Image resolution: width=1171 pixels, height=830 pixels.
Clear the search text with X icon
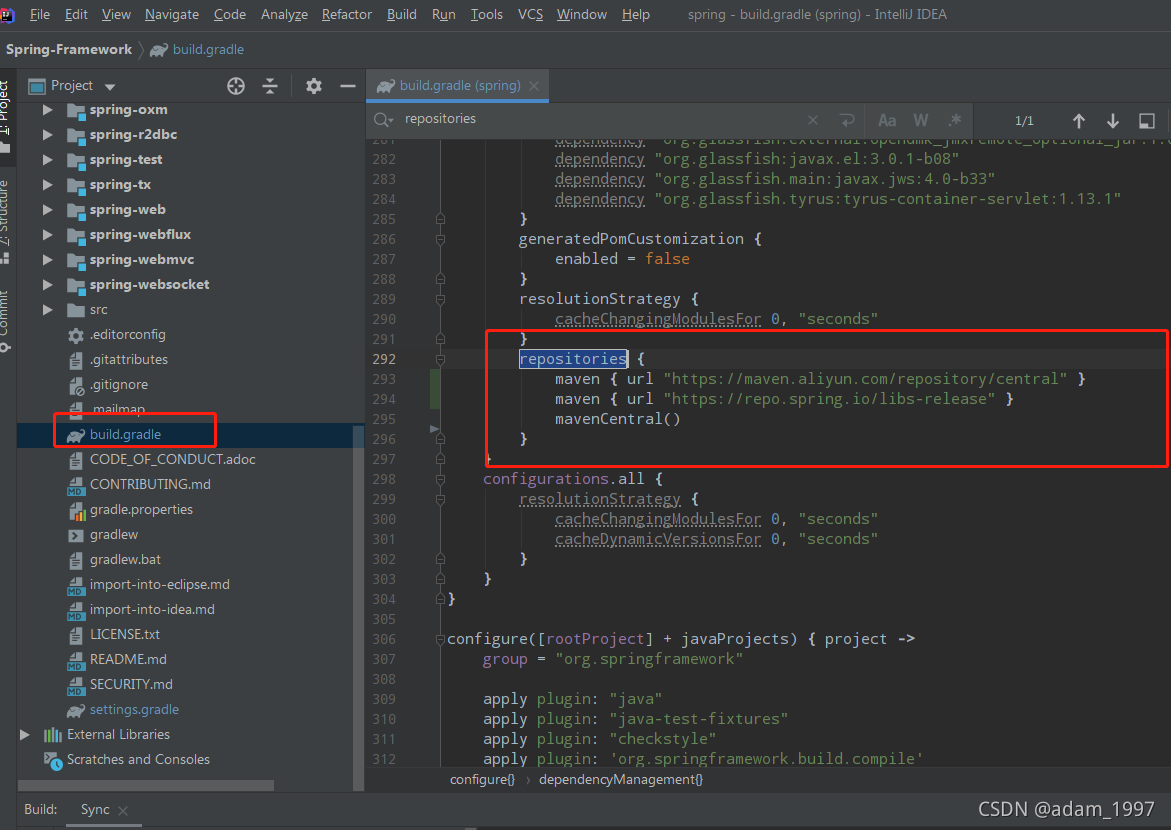pos(813,120)
